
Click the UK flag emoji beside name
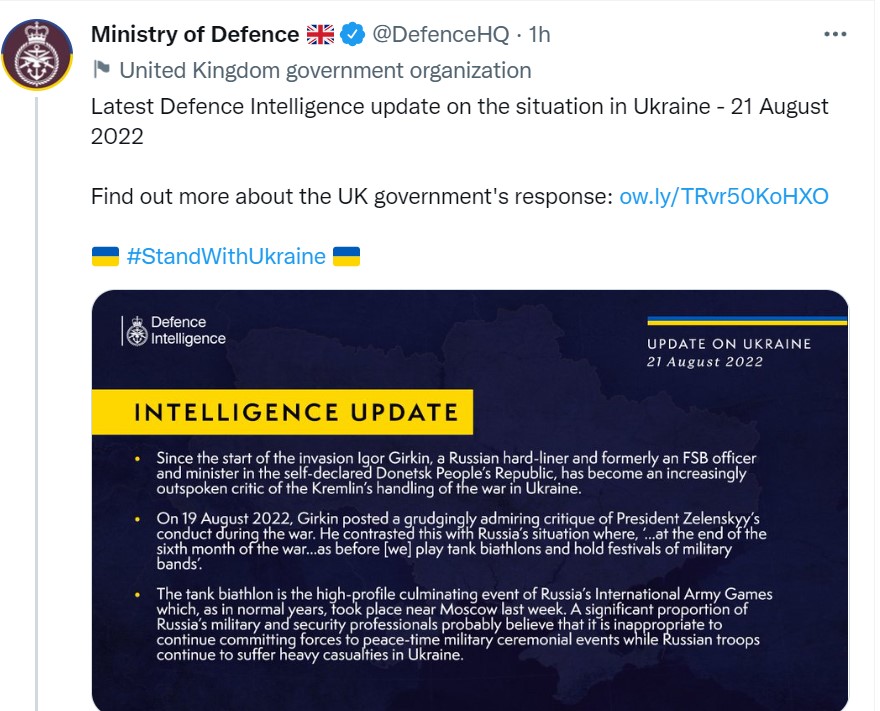coord(320,34)
